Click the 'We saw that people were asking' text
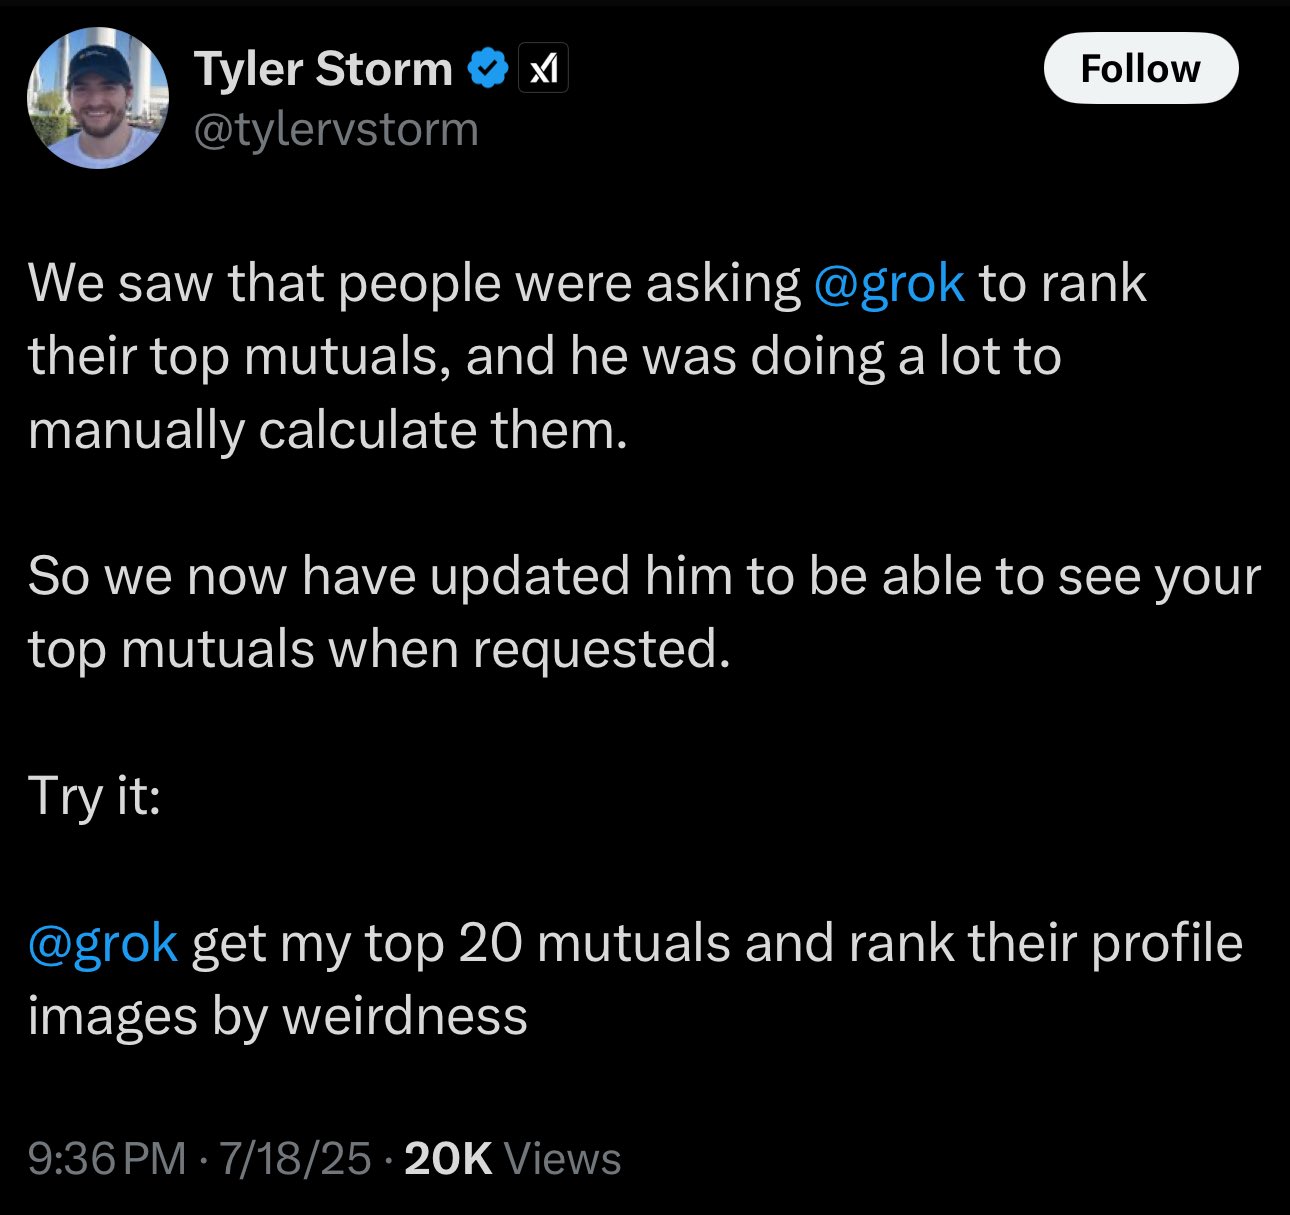The height and width of the screenshot is (1215, 1290). point(415,283)
